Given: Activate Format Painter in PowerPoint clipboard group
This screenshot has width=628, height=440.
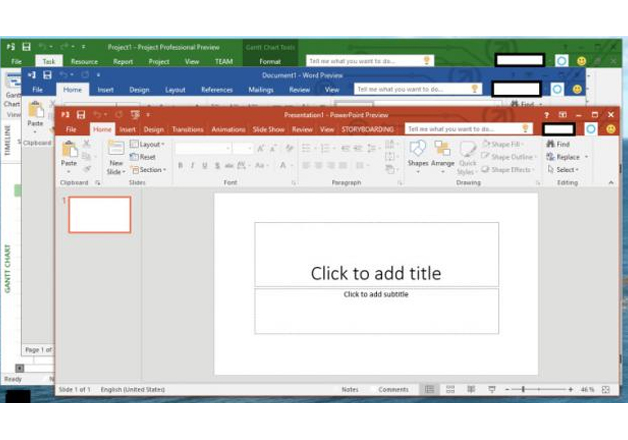Looking at the screenshot, I should point(87,169).
